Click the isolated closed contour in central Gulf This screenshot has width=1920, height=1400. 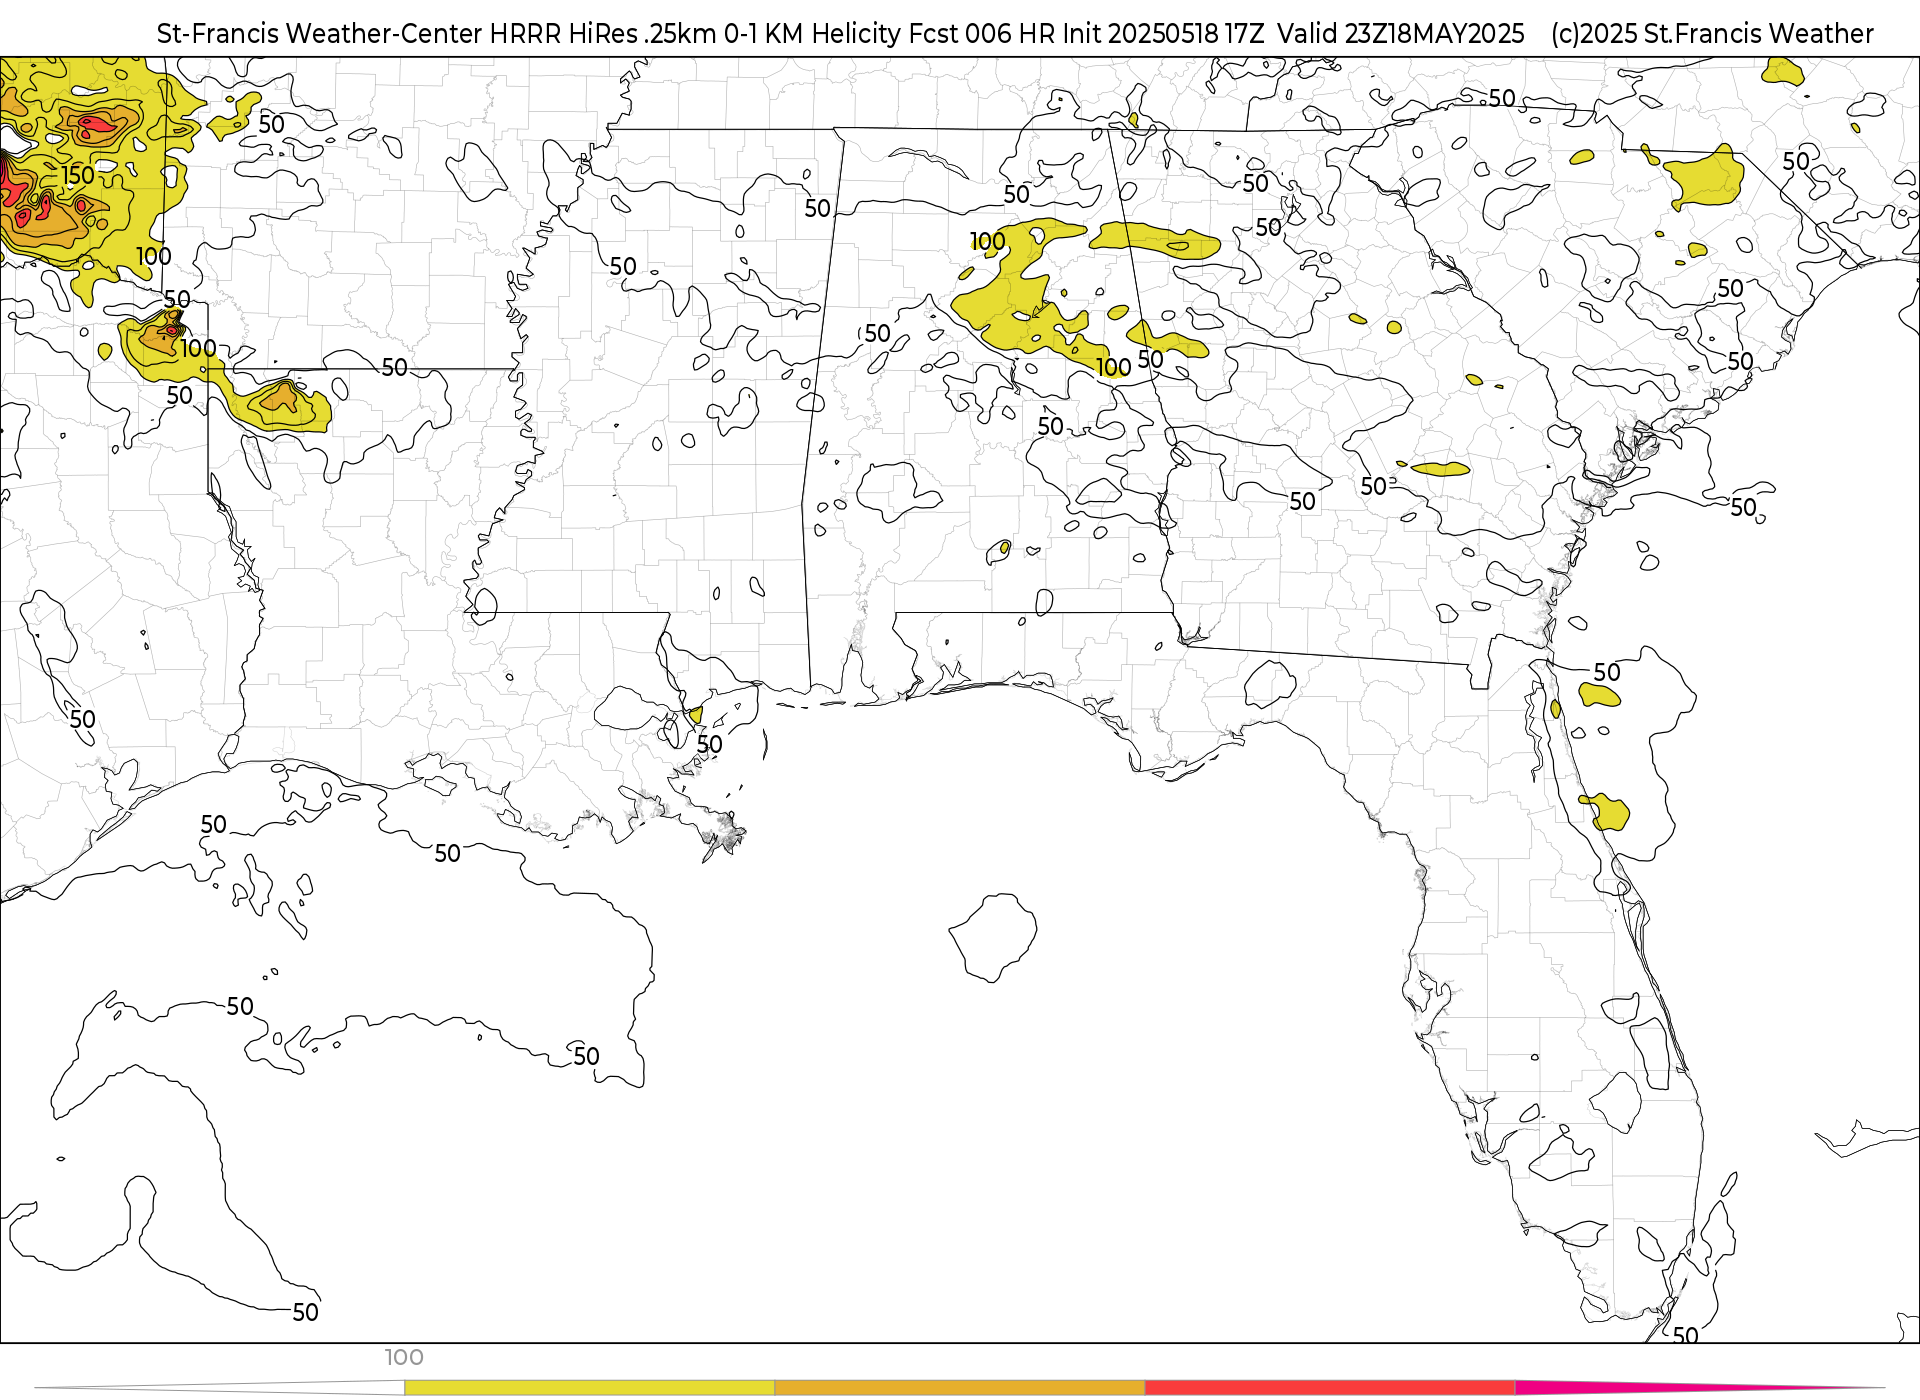click(x=993, y=938)
